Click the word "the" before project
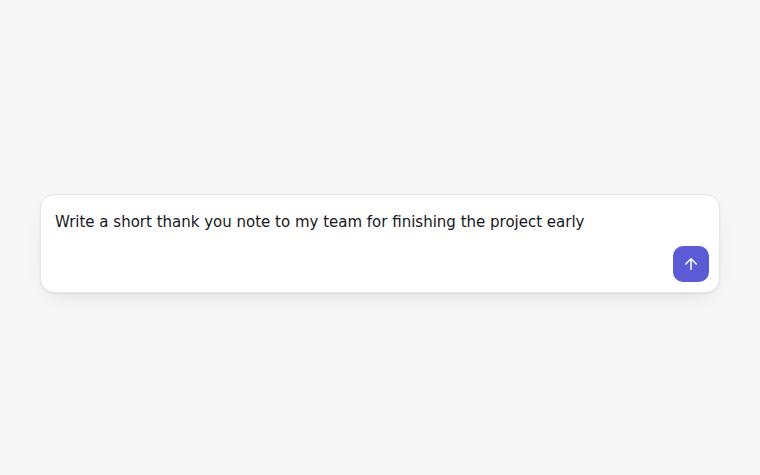Image resolution: width=760 pixels, height=475 pixels. pyautogui.click(x=473, y=222)
